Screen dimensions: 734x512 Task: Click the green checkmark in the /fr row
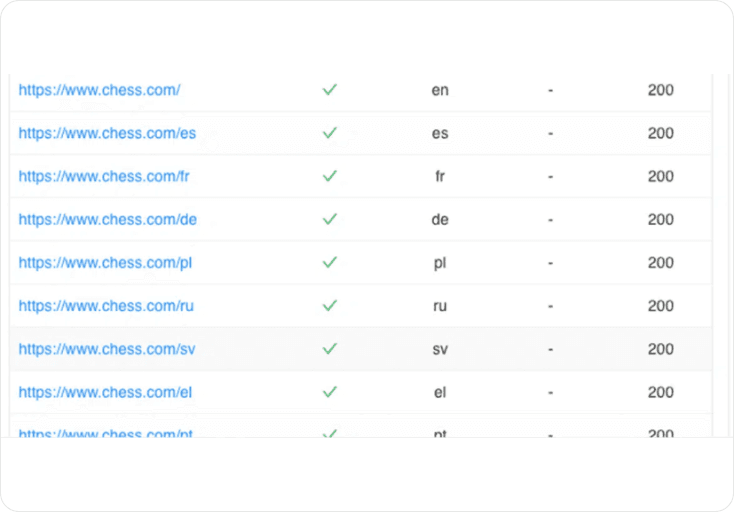click(330, 176)
